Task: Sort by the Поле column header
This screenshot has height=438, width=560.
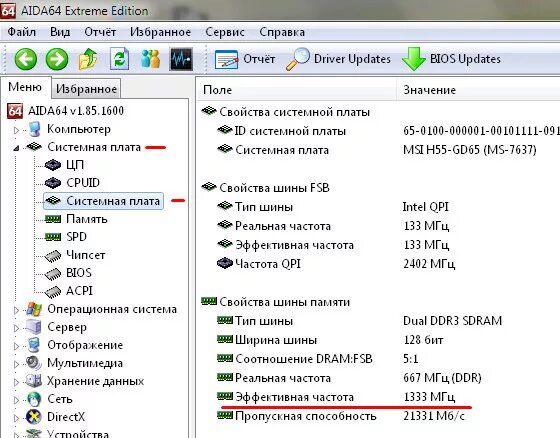Action: point(296,90)
